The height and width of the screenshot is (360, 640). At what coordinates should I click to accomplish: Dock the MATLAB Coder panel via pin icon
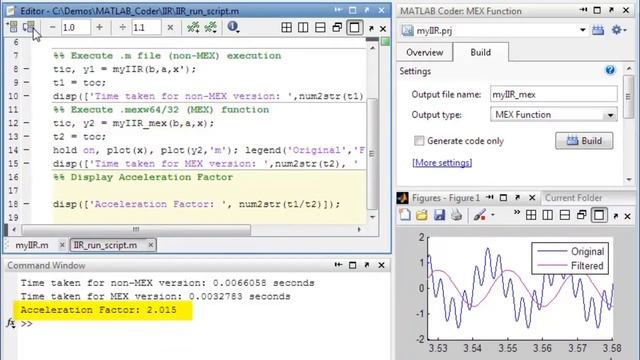tap(583, 11)
